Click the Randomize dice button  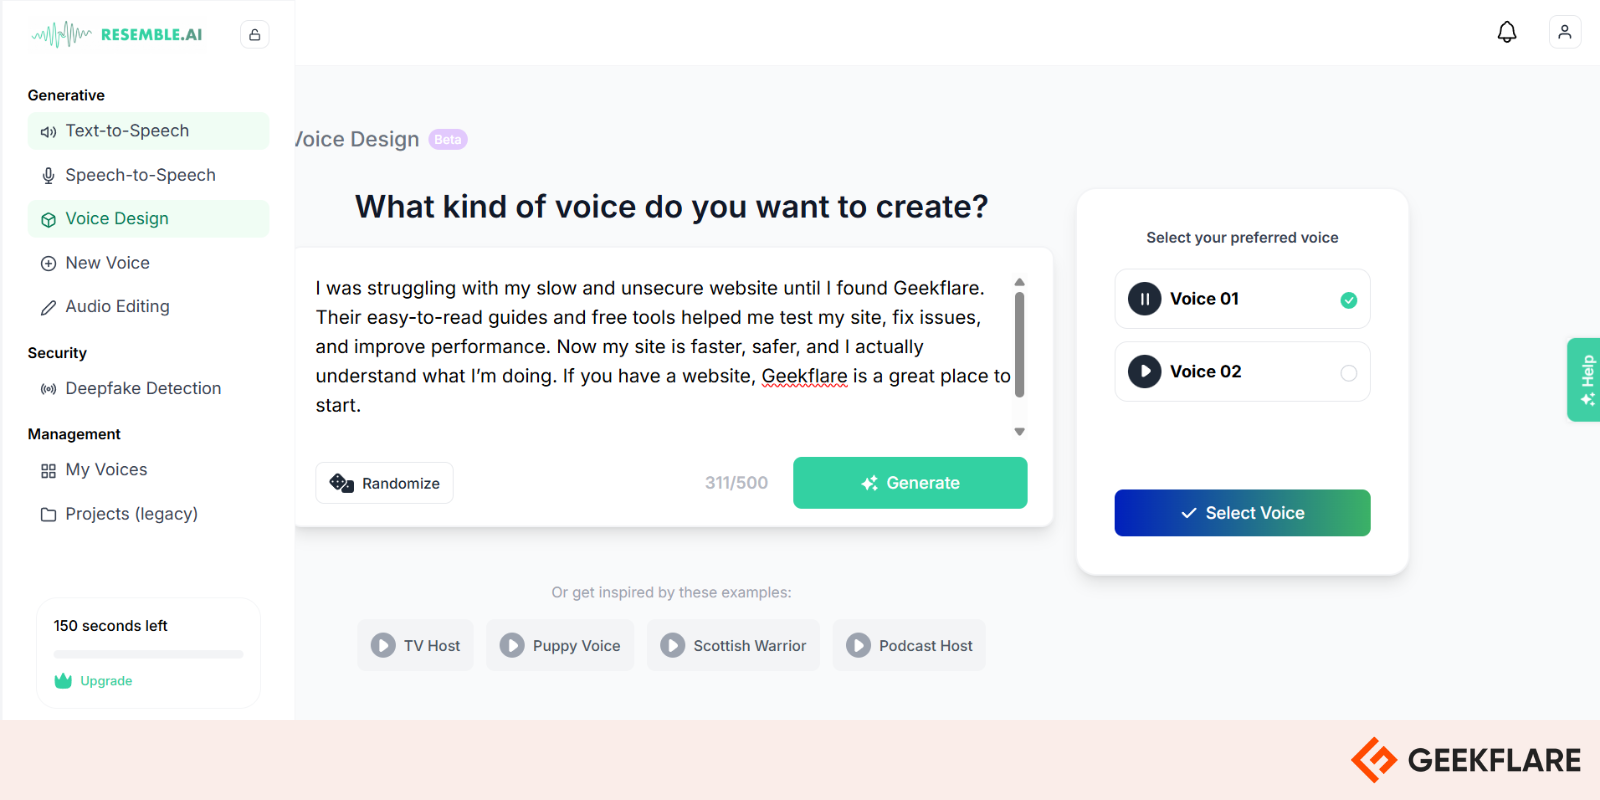point(385,483)
